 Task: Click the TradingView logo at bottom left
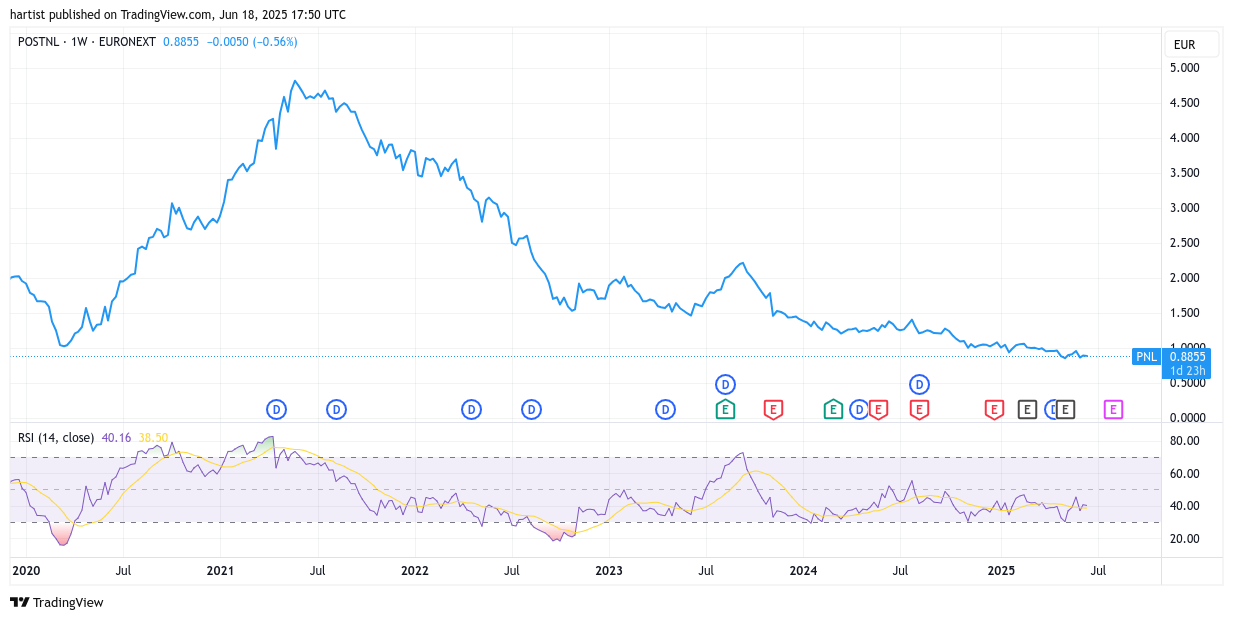[x=57, y=602]
